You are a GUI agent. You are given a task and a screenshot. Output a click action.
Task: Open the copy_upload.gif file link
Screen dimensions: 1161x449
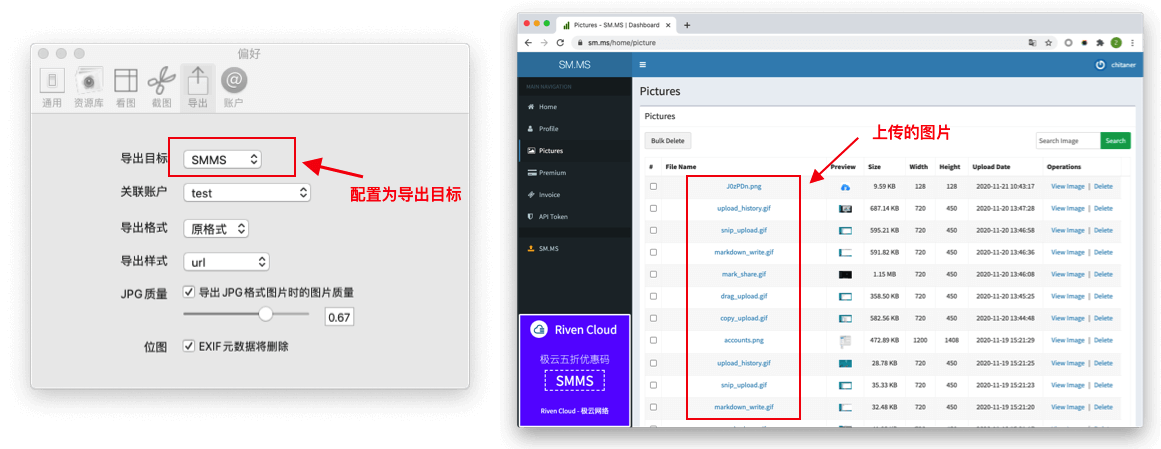coord(743,319)
